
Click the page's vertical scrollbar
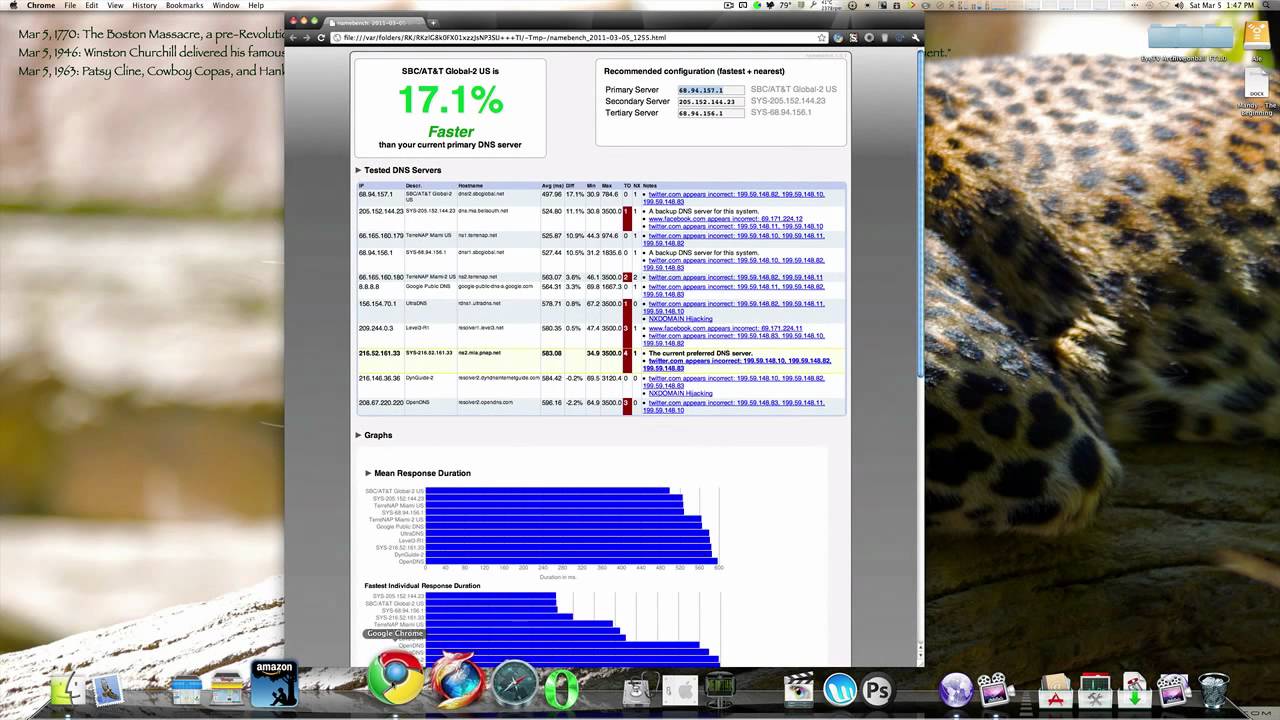point(921,215)
